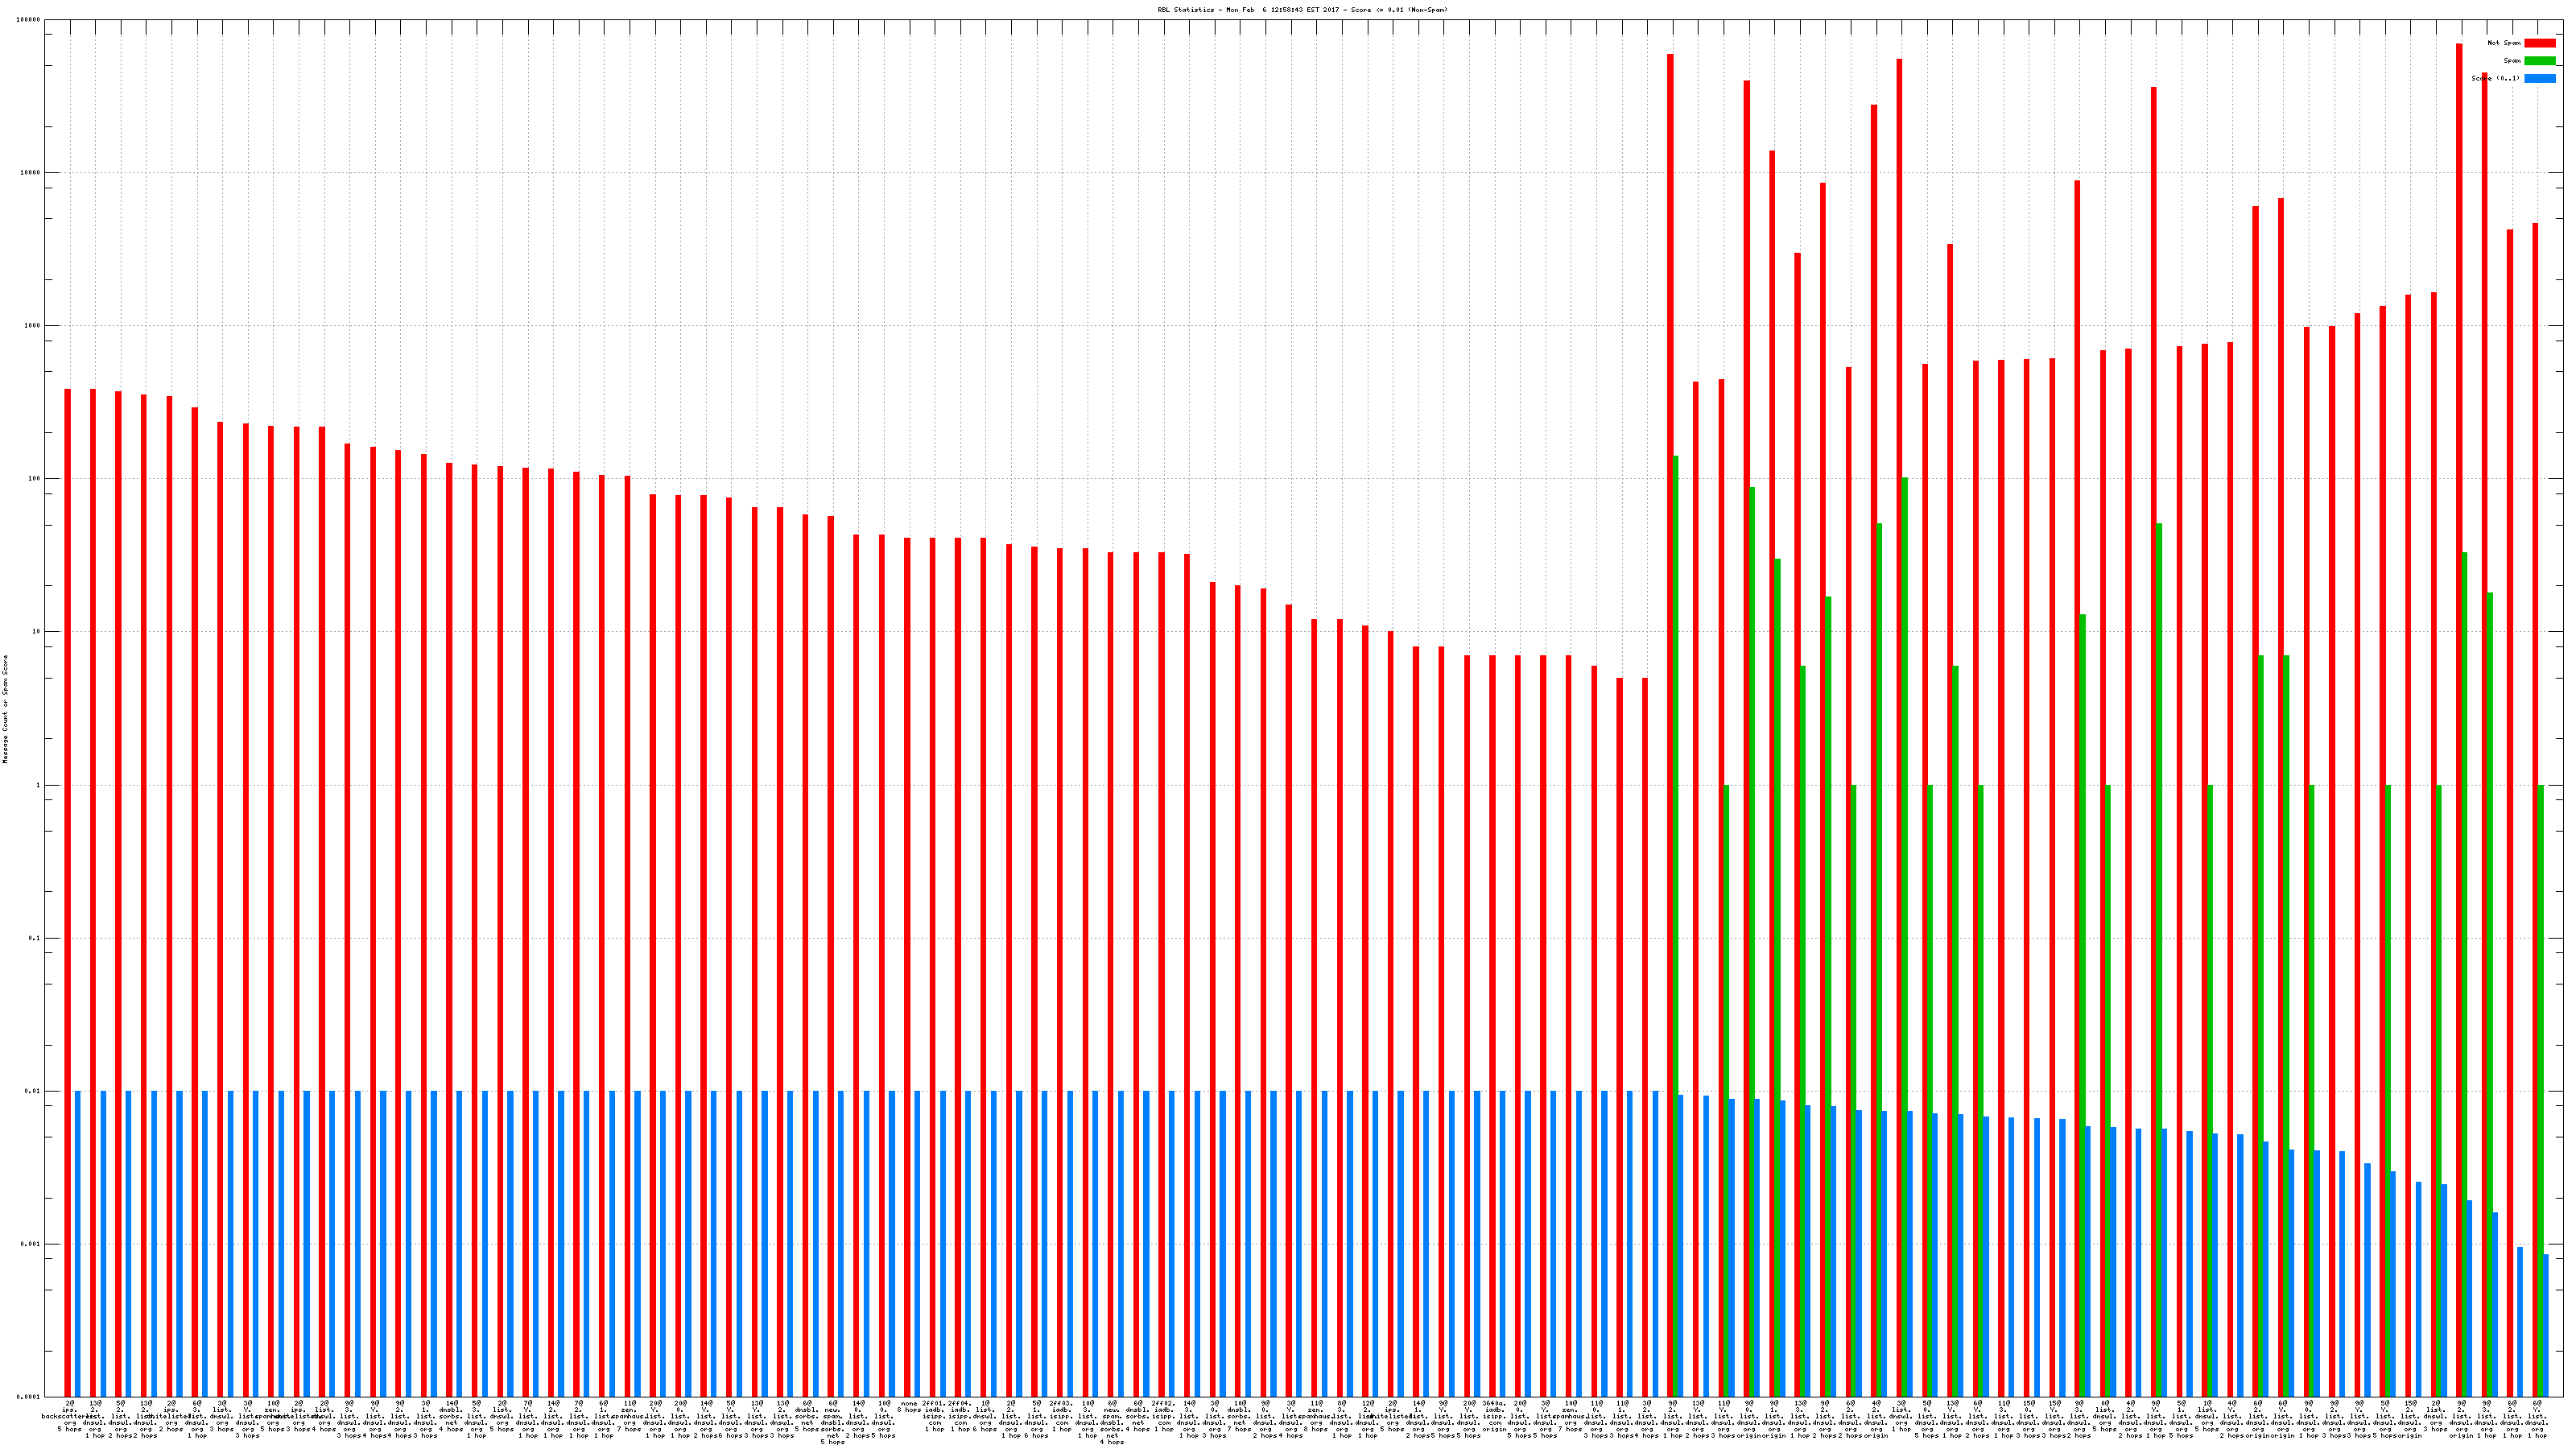This screenshot has width=2576, height=1449.
Task: Click the Not Spam legend label
Action: point(2503,43)
